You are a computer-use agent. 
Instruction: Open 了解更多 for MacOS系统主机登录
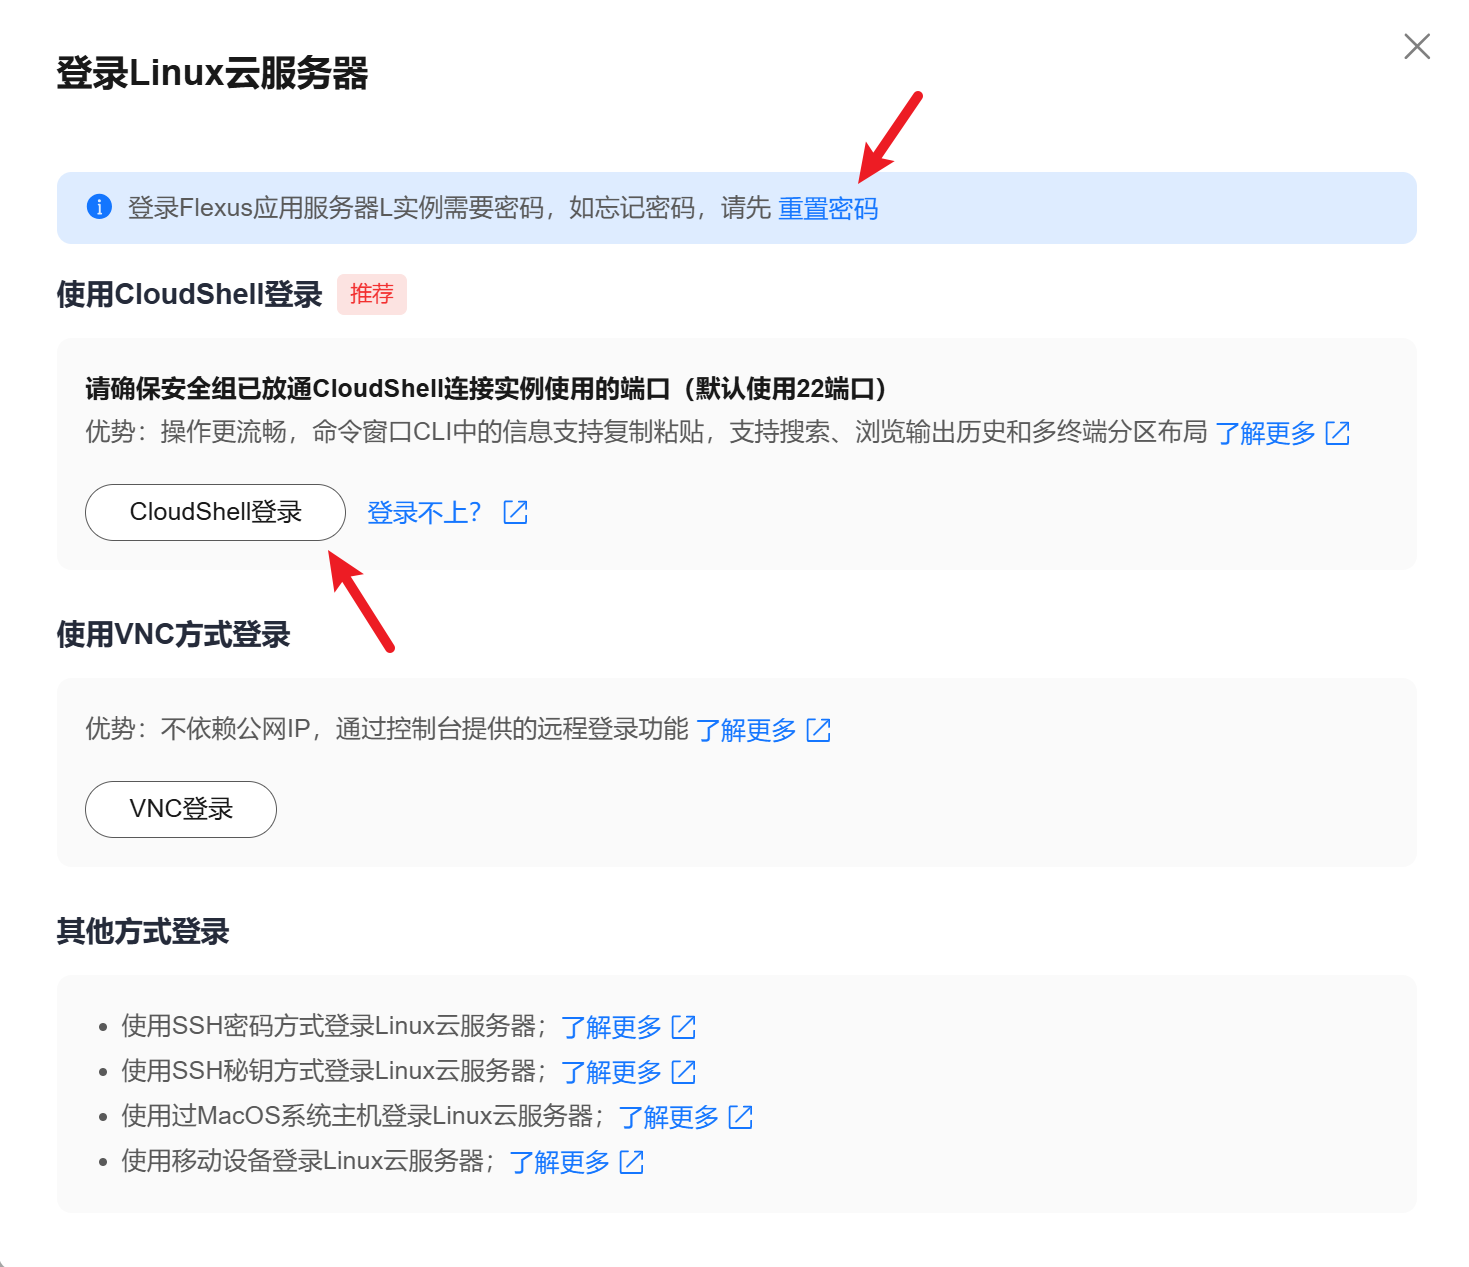click(x=668, y=1117)
